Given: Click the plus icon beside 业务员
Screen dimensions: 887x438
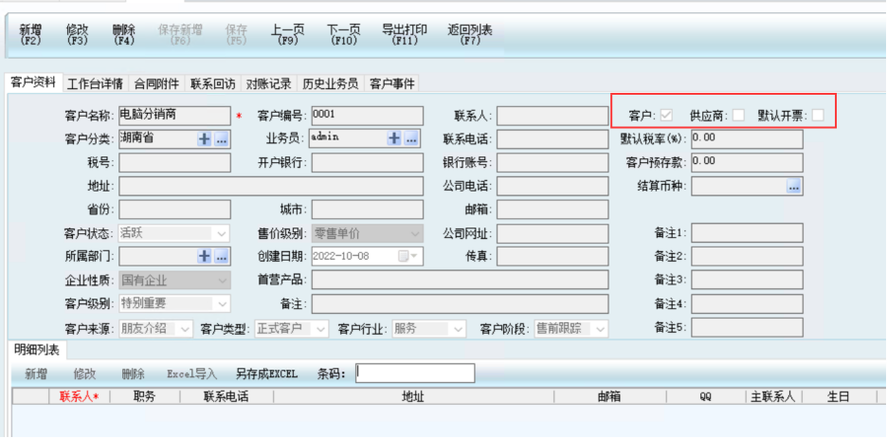Looking at the screenshot, I should [394, 139].
